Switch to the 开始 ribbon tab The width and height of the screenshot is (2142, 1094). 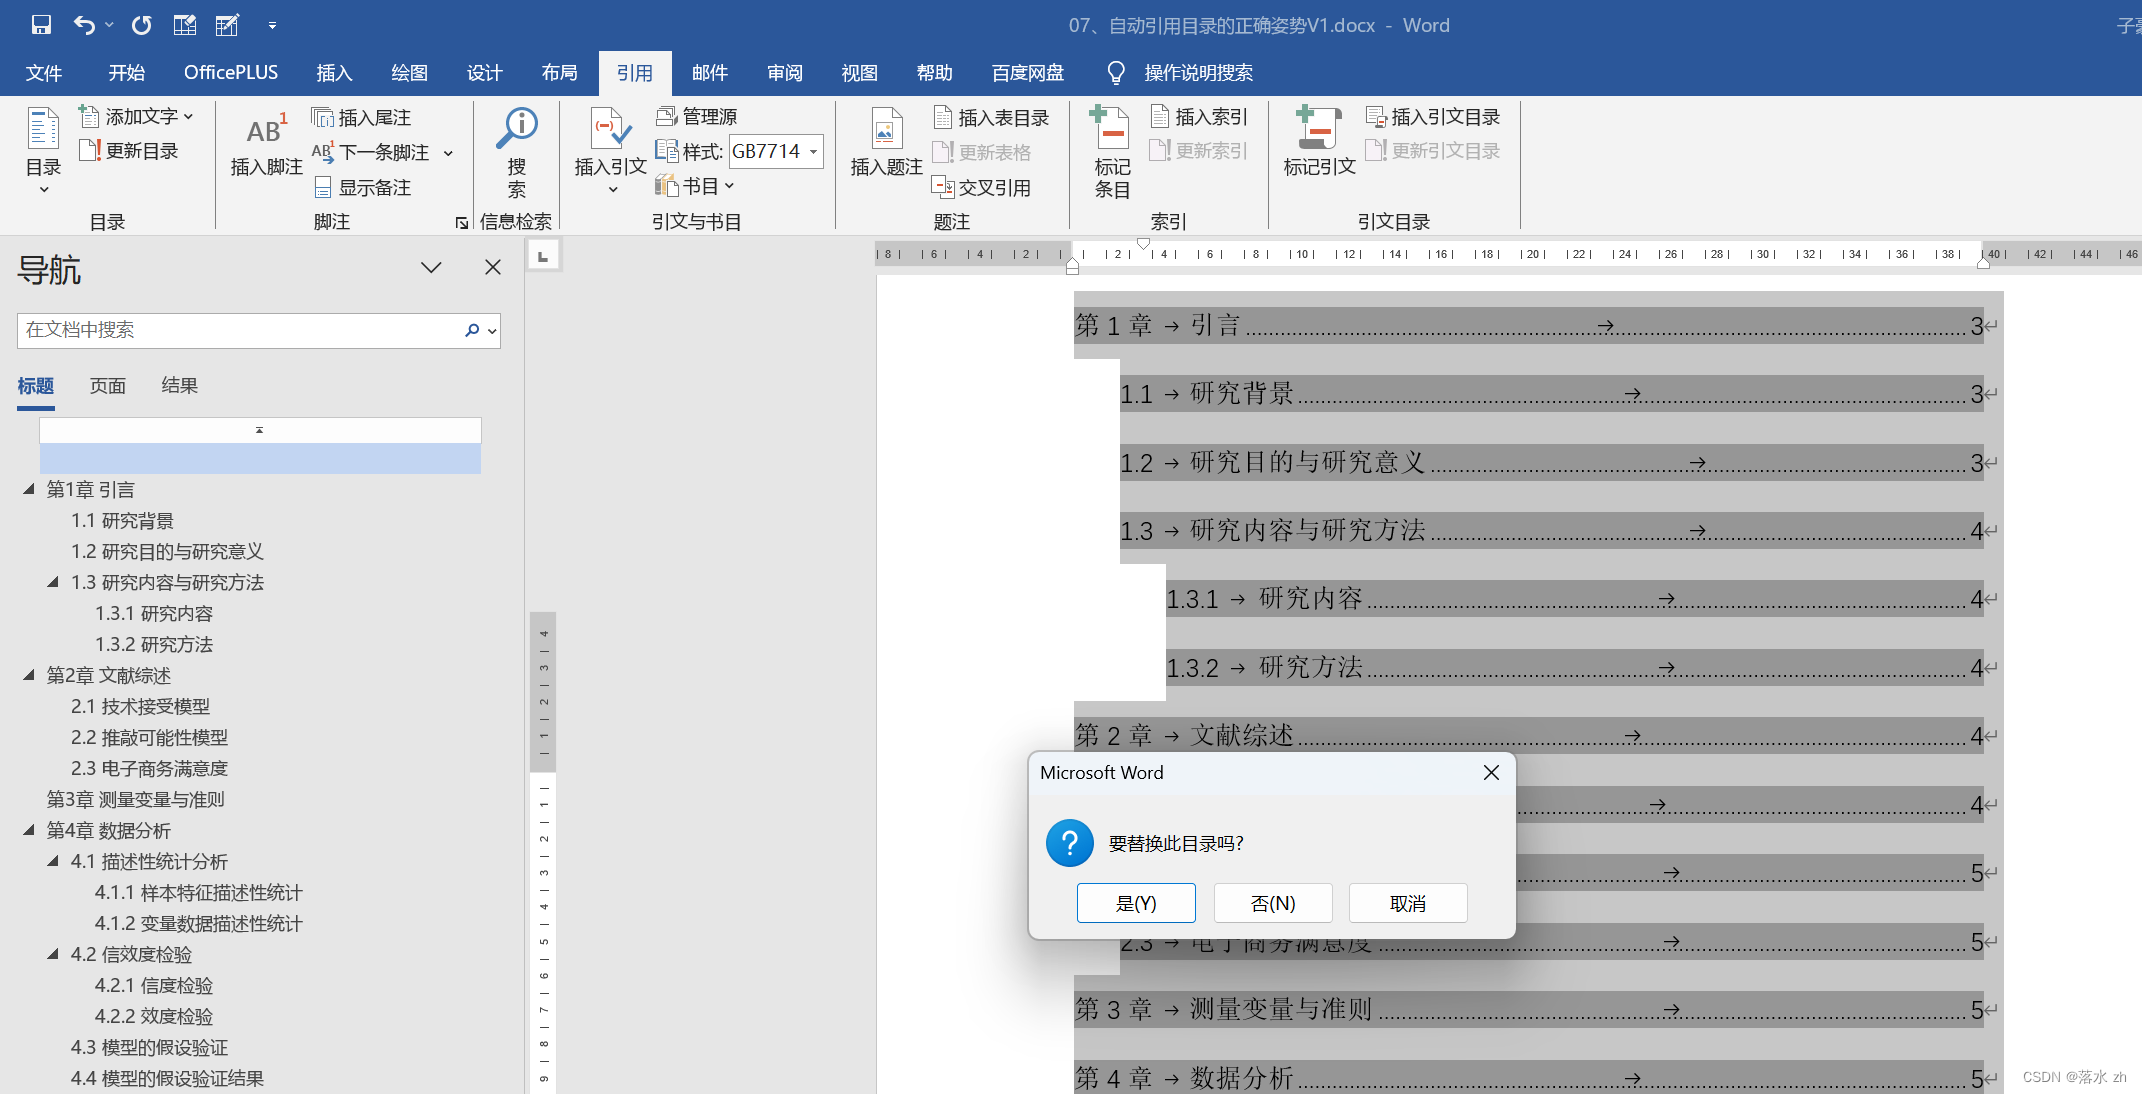pos(127,73)
